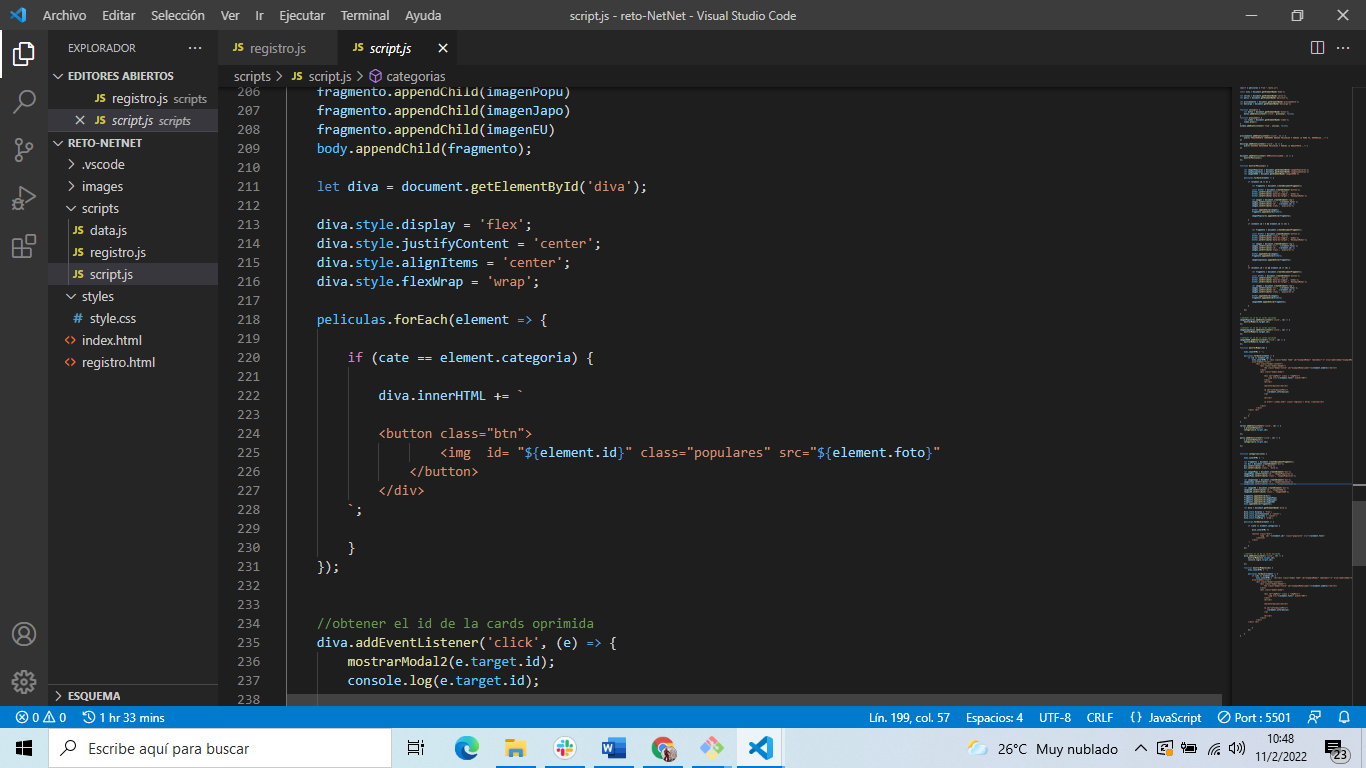Click the 1 hr 33 mins timer status
The height and width of the screenshot is (768, 1366).
[x=123, y=718]
